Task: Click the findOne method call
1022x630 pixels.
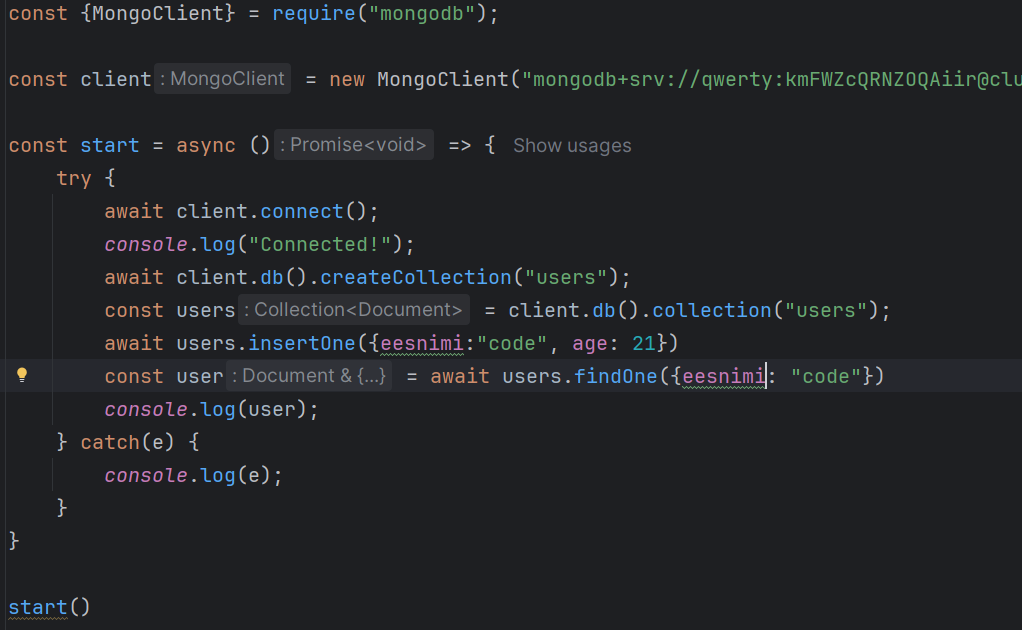Action: [x=615, y=376]
